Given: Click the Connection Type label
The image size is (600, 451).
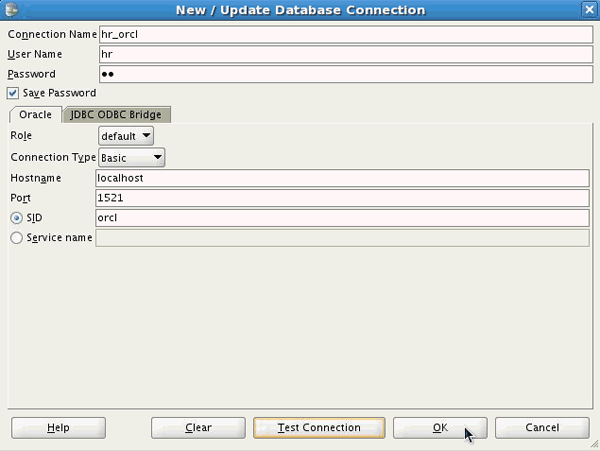Looking at the screenshot, I should (x=53, y=158).
